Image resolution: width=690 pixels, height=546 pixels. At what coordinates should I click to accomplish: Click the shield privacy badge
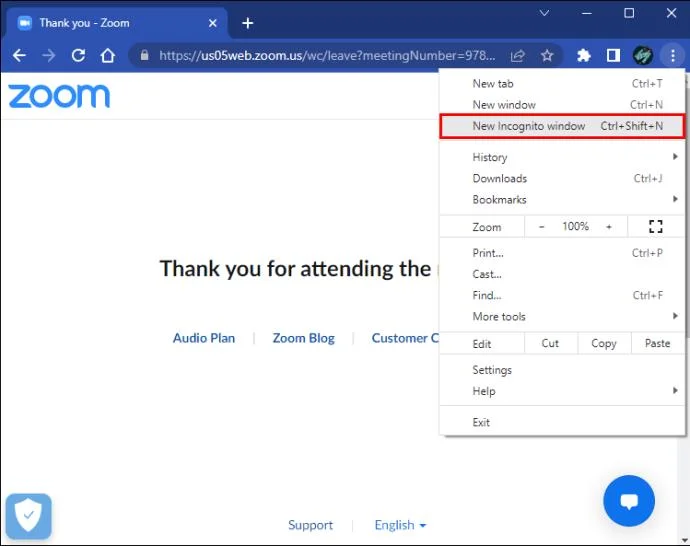tap(29, 517)
